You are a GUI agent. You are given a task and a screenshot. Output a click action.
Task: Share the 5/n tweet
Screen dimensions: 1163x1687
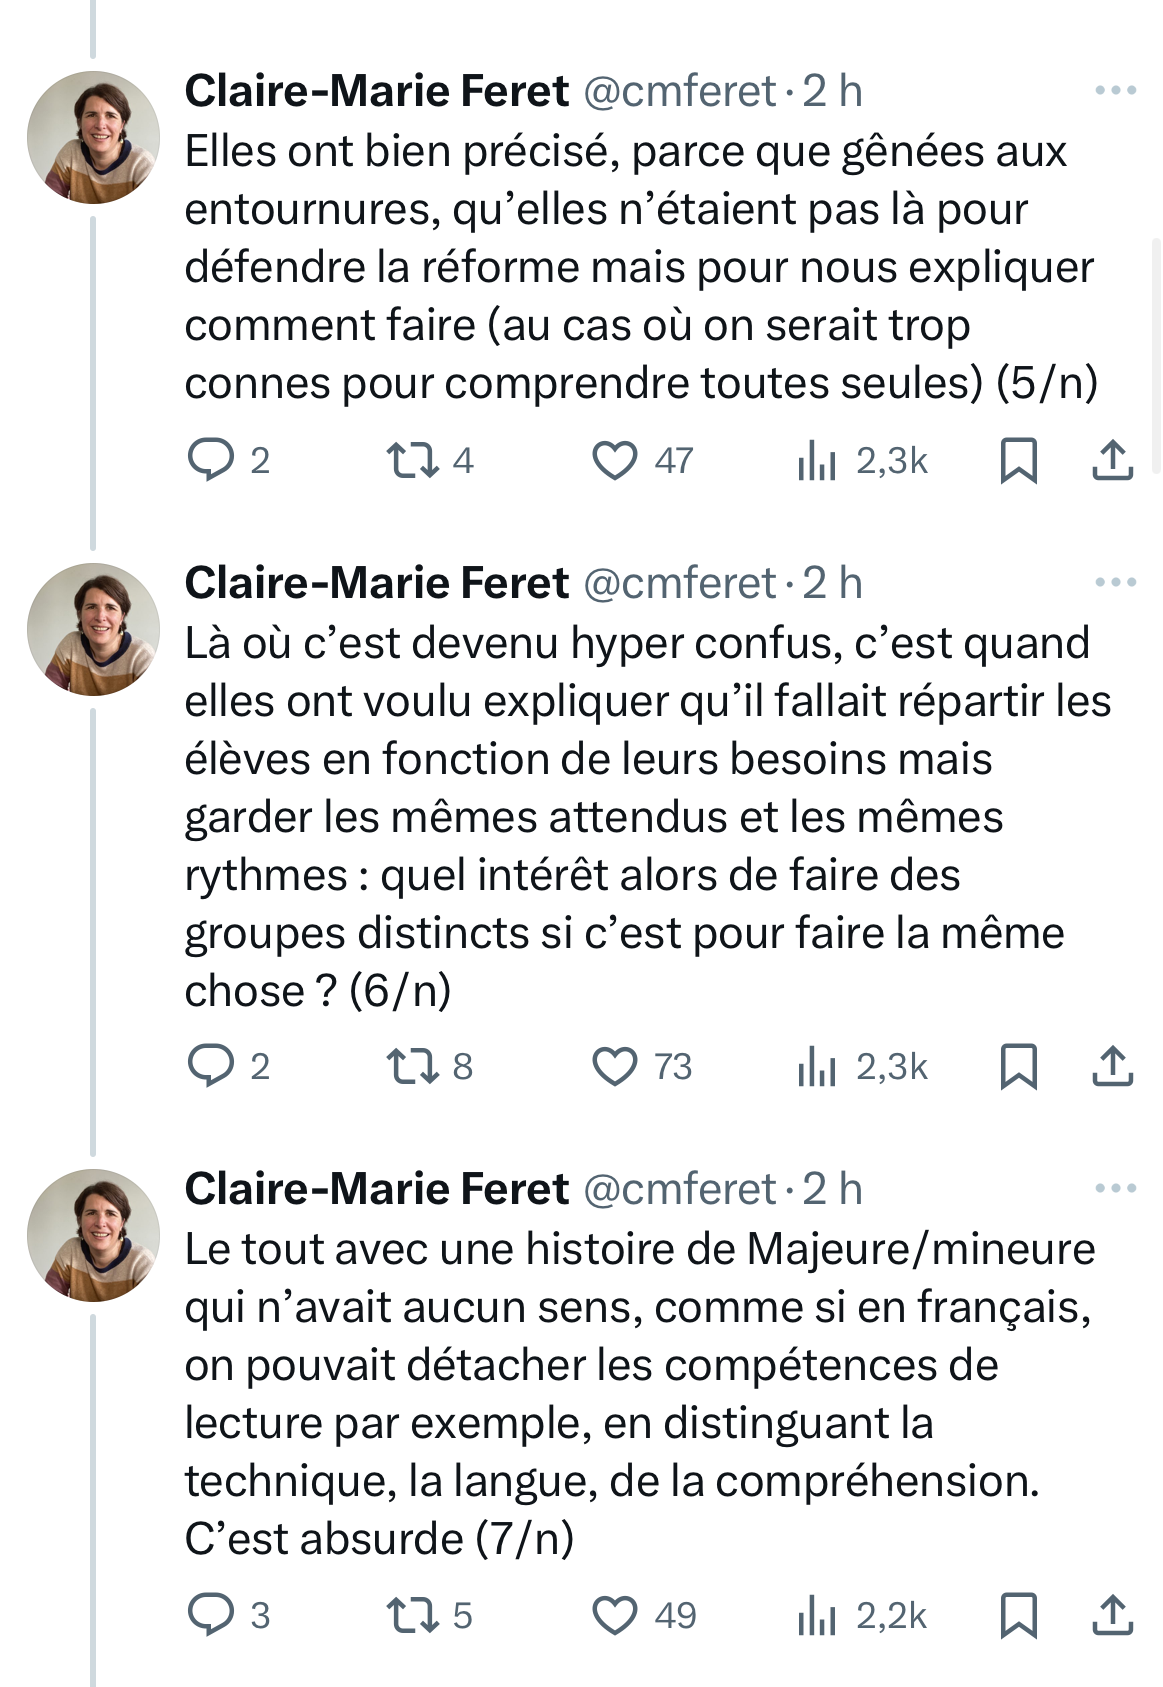(x=1112, y=461)
